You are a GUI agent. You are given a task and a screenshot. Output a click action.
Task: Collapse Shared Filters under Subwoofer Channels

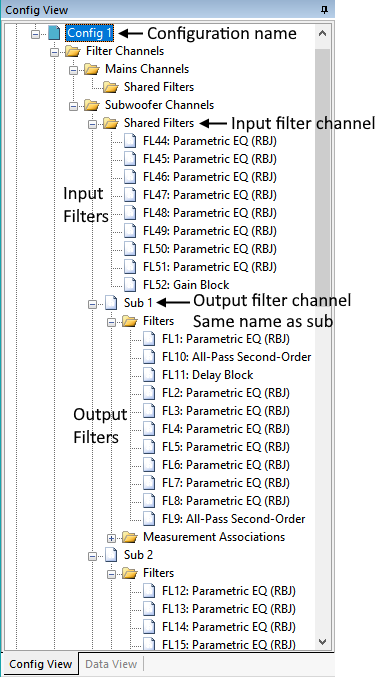coord(92,123)
